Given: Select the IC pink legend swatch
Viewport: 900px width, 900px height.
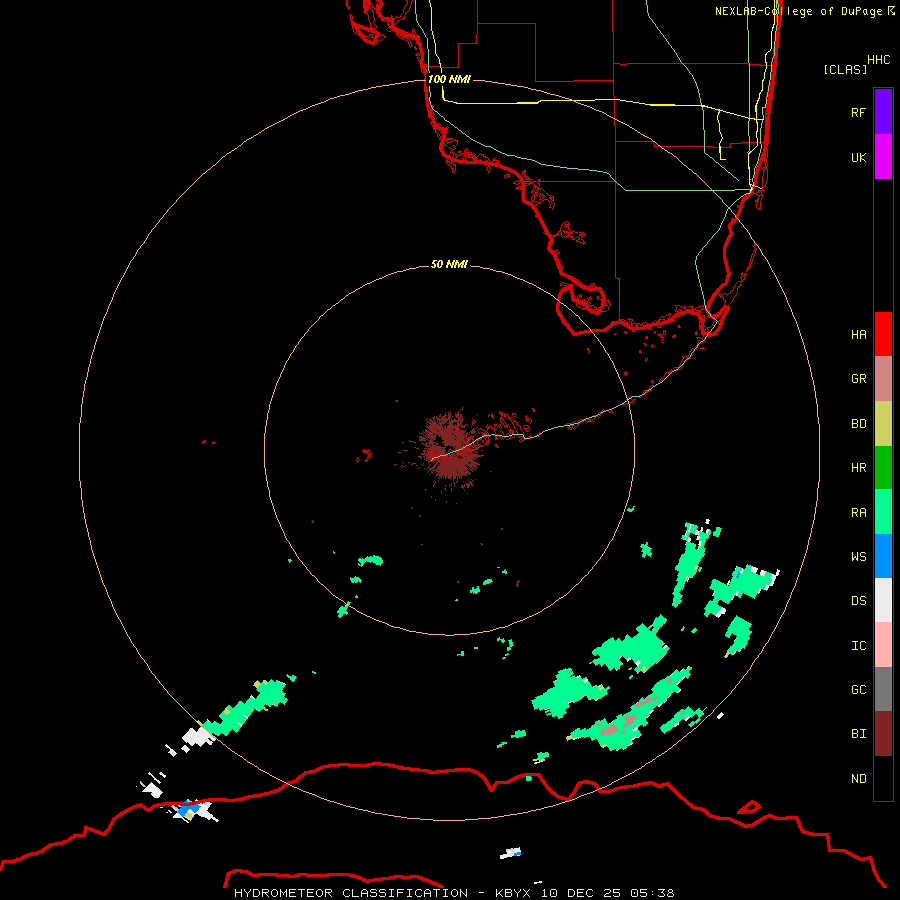Looking at the screenshot, I should point(883,645).
